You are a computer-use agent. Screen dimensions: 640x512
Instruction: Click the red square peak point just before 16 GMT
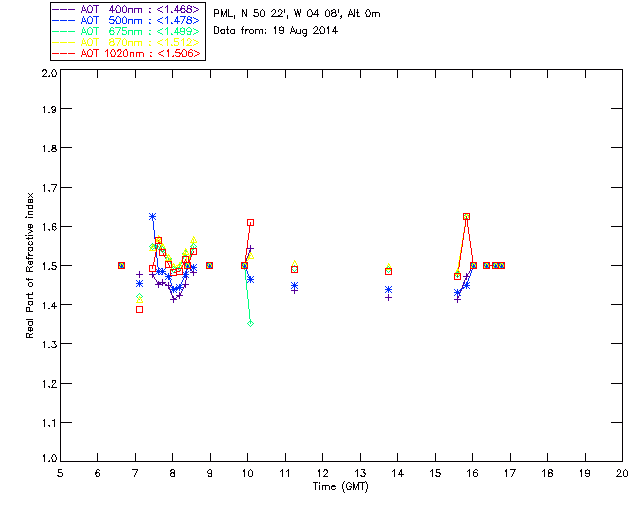coord(467,217)
